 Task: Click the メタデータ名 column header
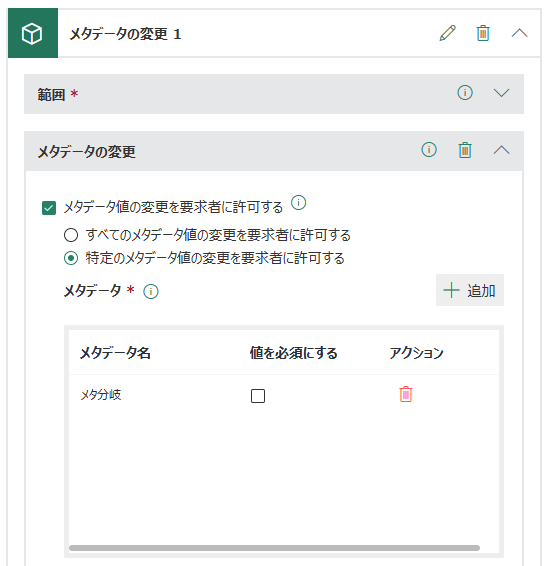(115, 353)
